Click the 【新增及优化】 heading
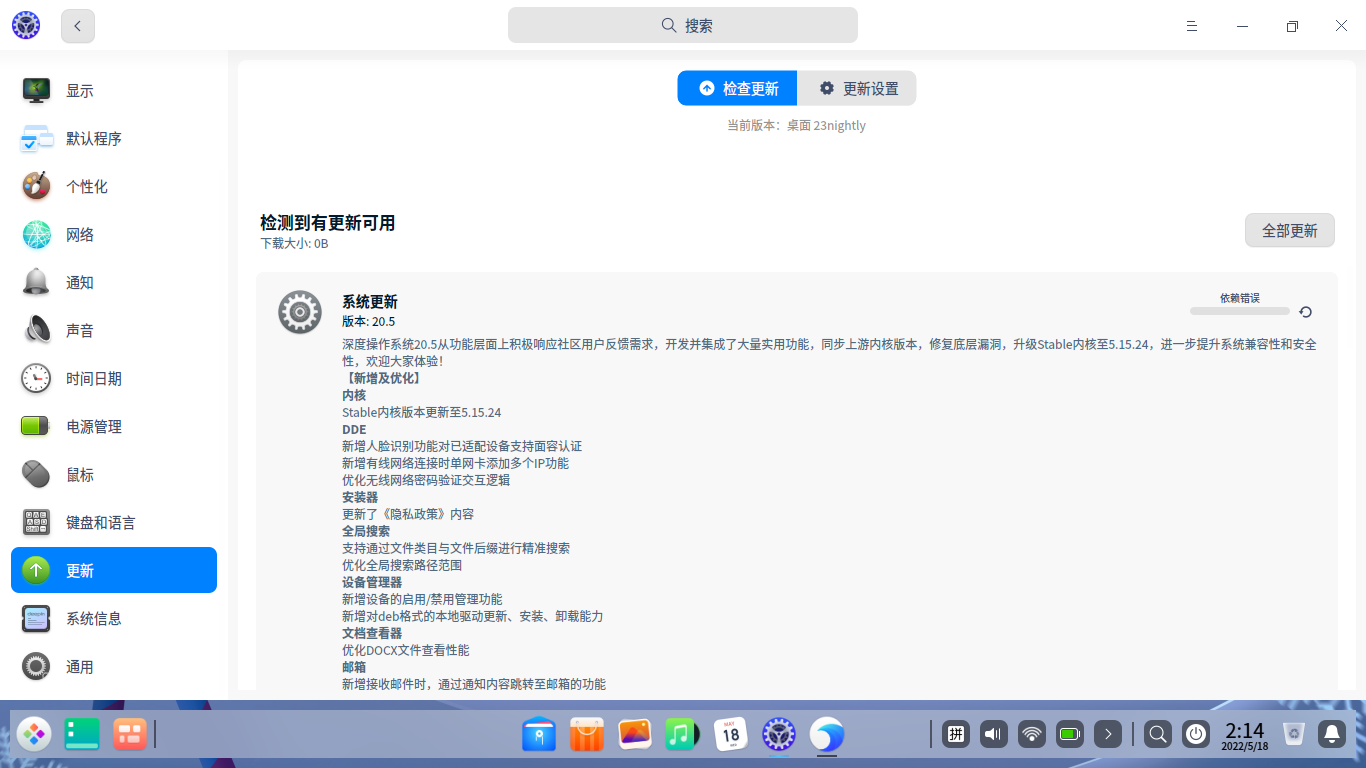The width and height of the screenshot is (1366, 768). (x=382, y=378)
